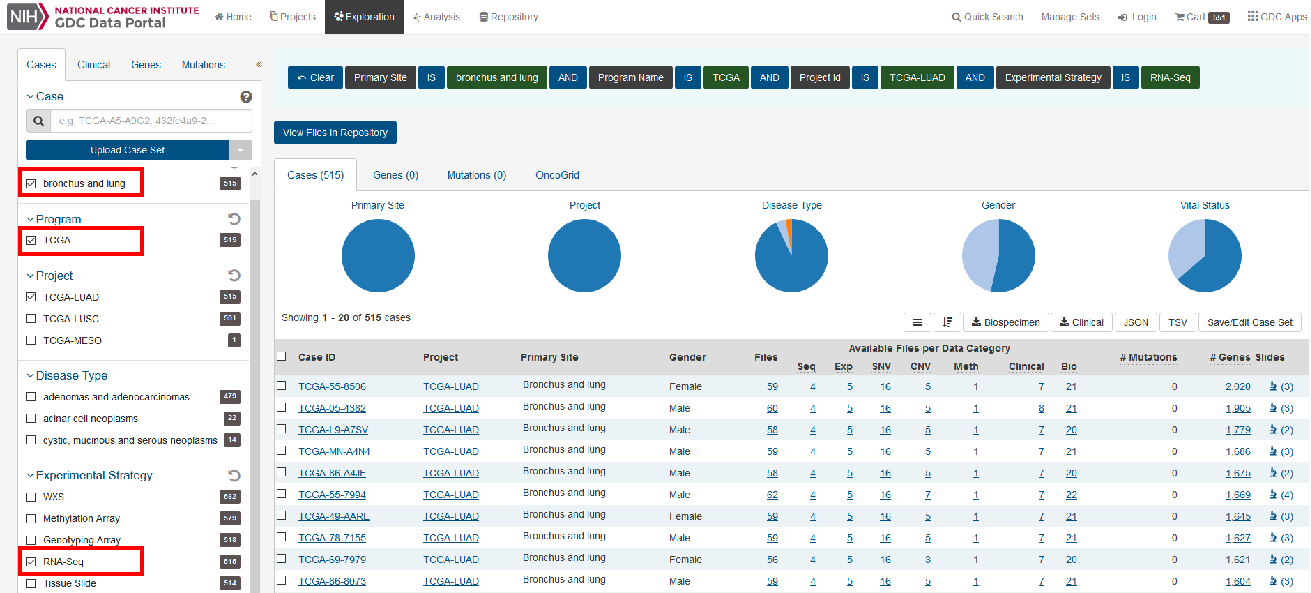Uncheck the RNA-Seq experimental strategy
This screenshot has width=1311, height=593.
(31, 562)
